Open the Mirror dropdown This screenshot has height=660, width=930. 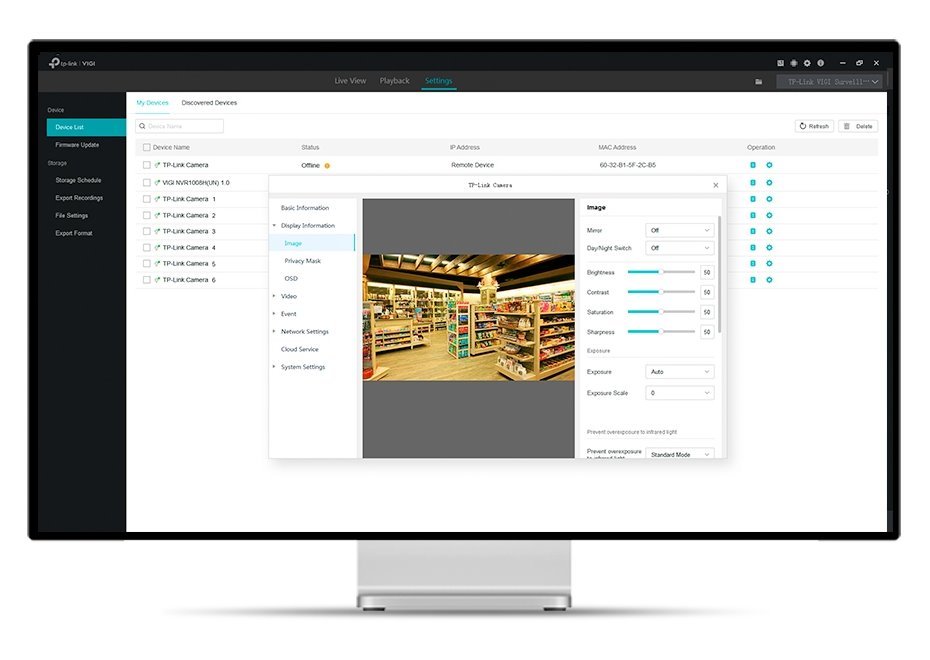[680, 230]
